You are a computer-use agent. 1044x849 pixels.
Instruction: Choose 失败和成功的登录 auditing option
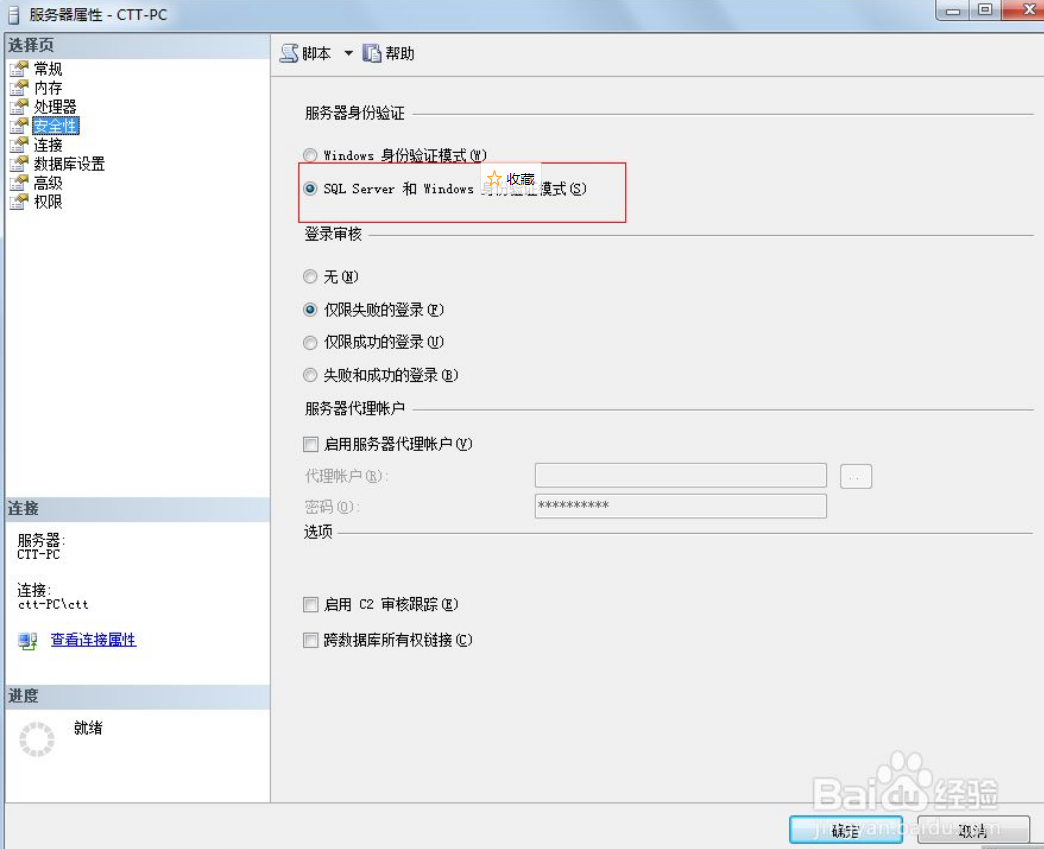(310, 375)
